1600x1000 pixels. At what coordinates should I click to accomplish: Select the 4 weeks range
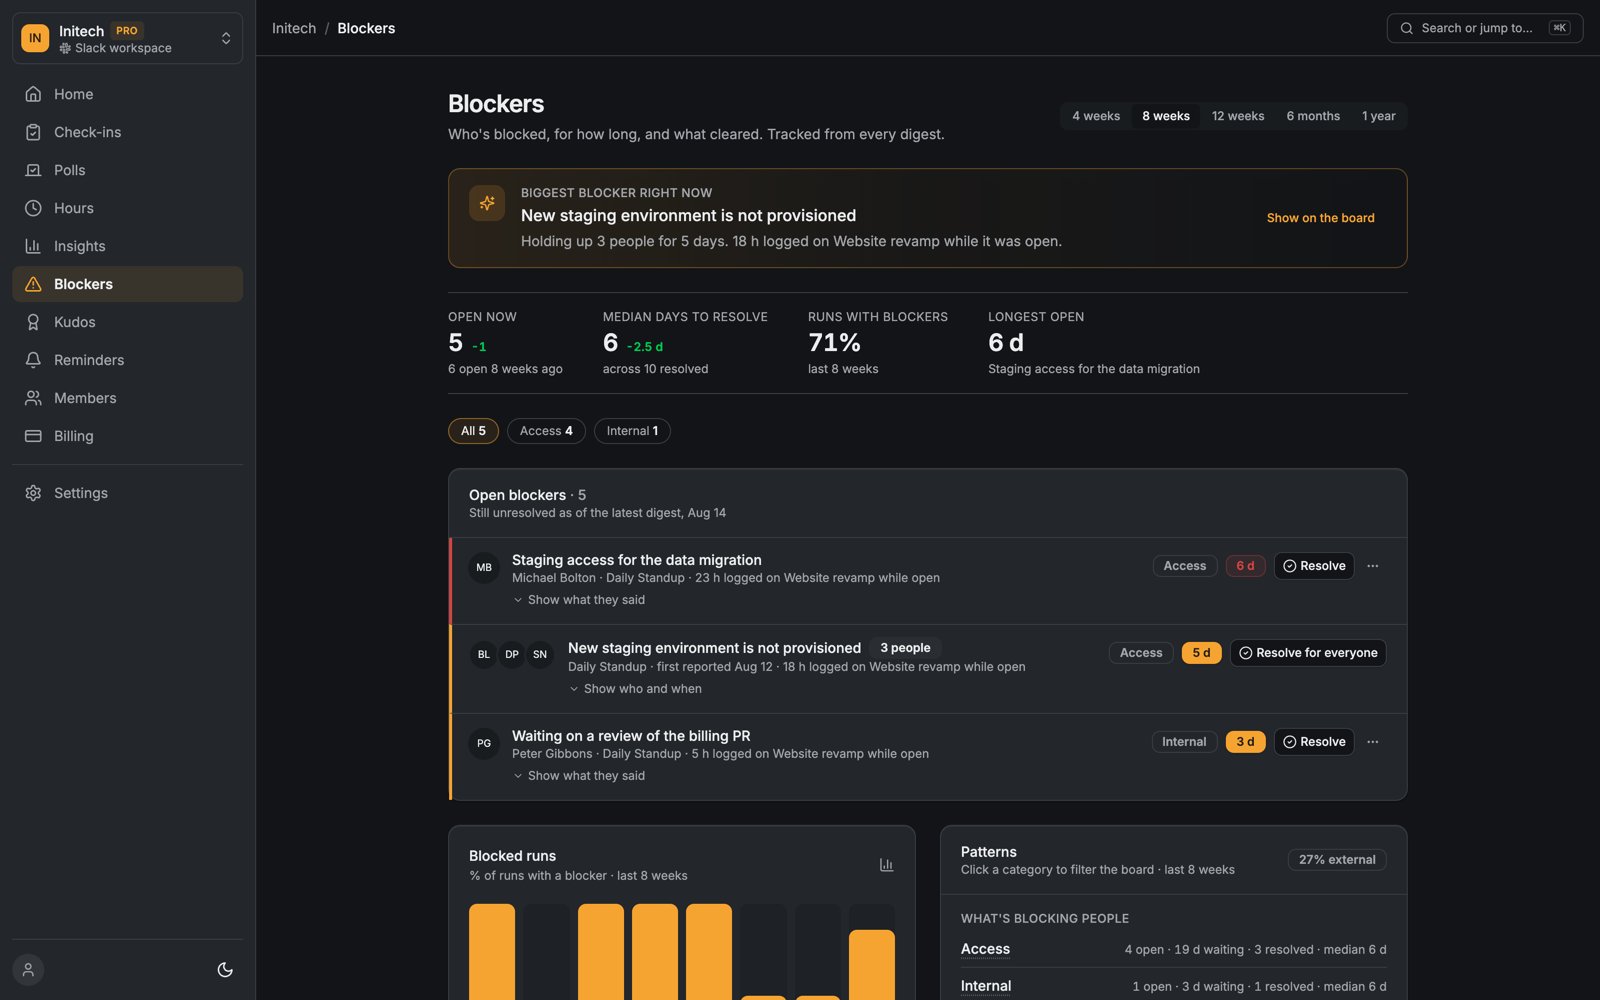[x=1096, y=116]
